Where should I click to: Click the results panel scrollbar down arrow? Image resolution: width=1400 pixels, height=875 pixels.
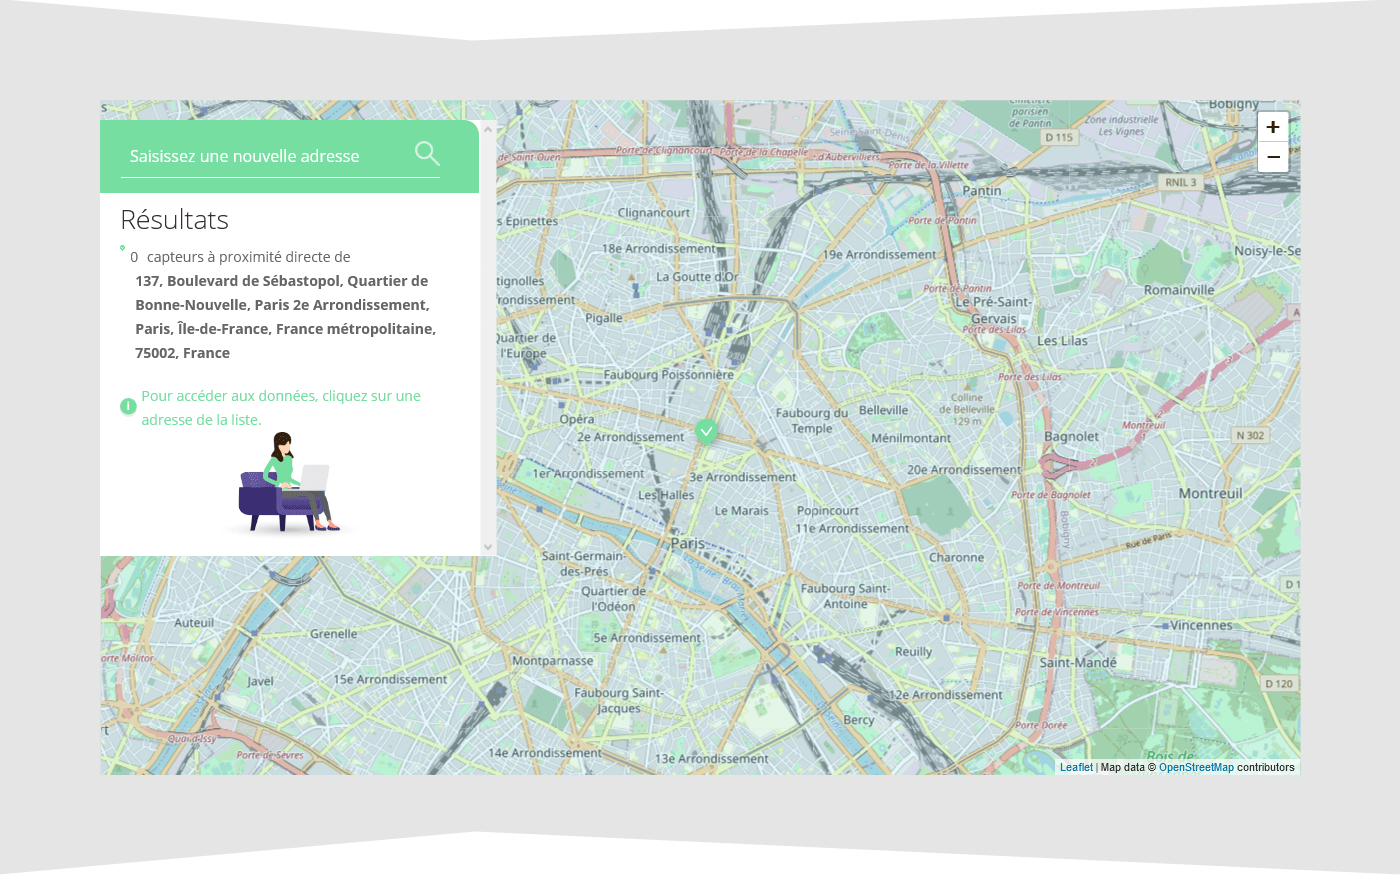point(488,546)
